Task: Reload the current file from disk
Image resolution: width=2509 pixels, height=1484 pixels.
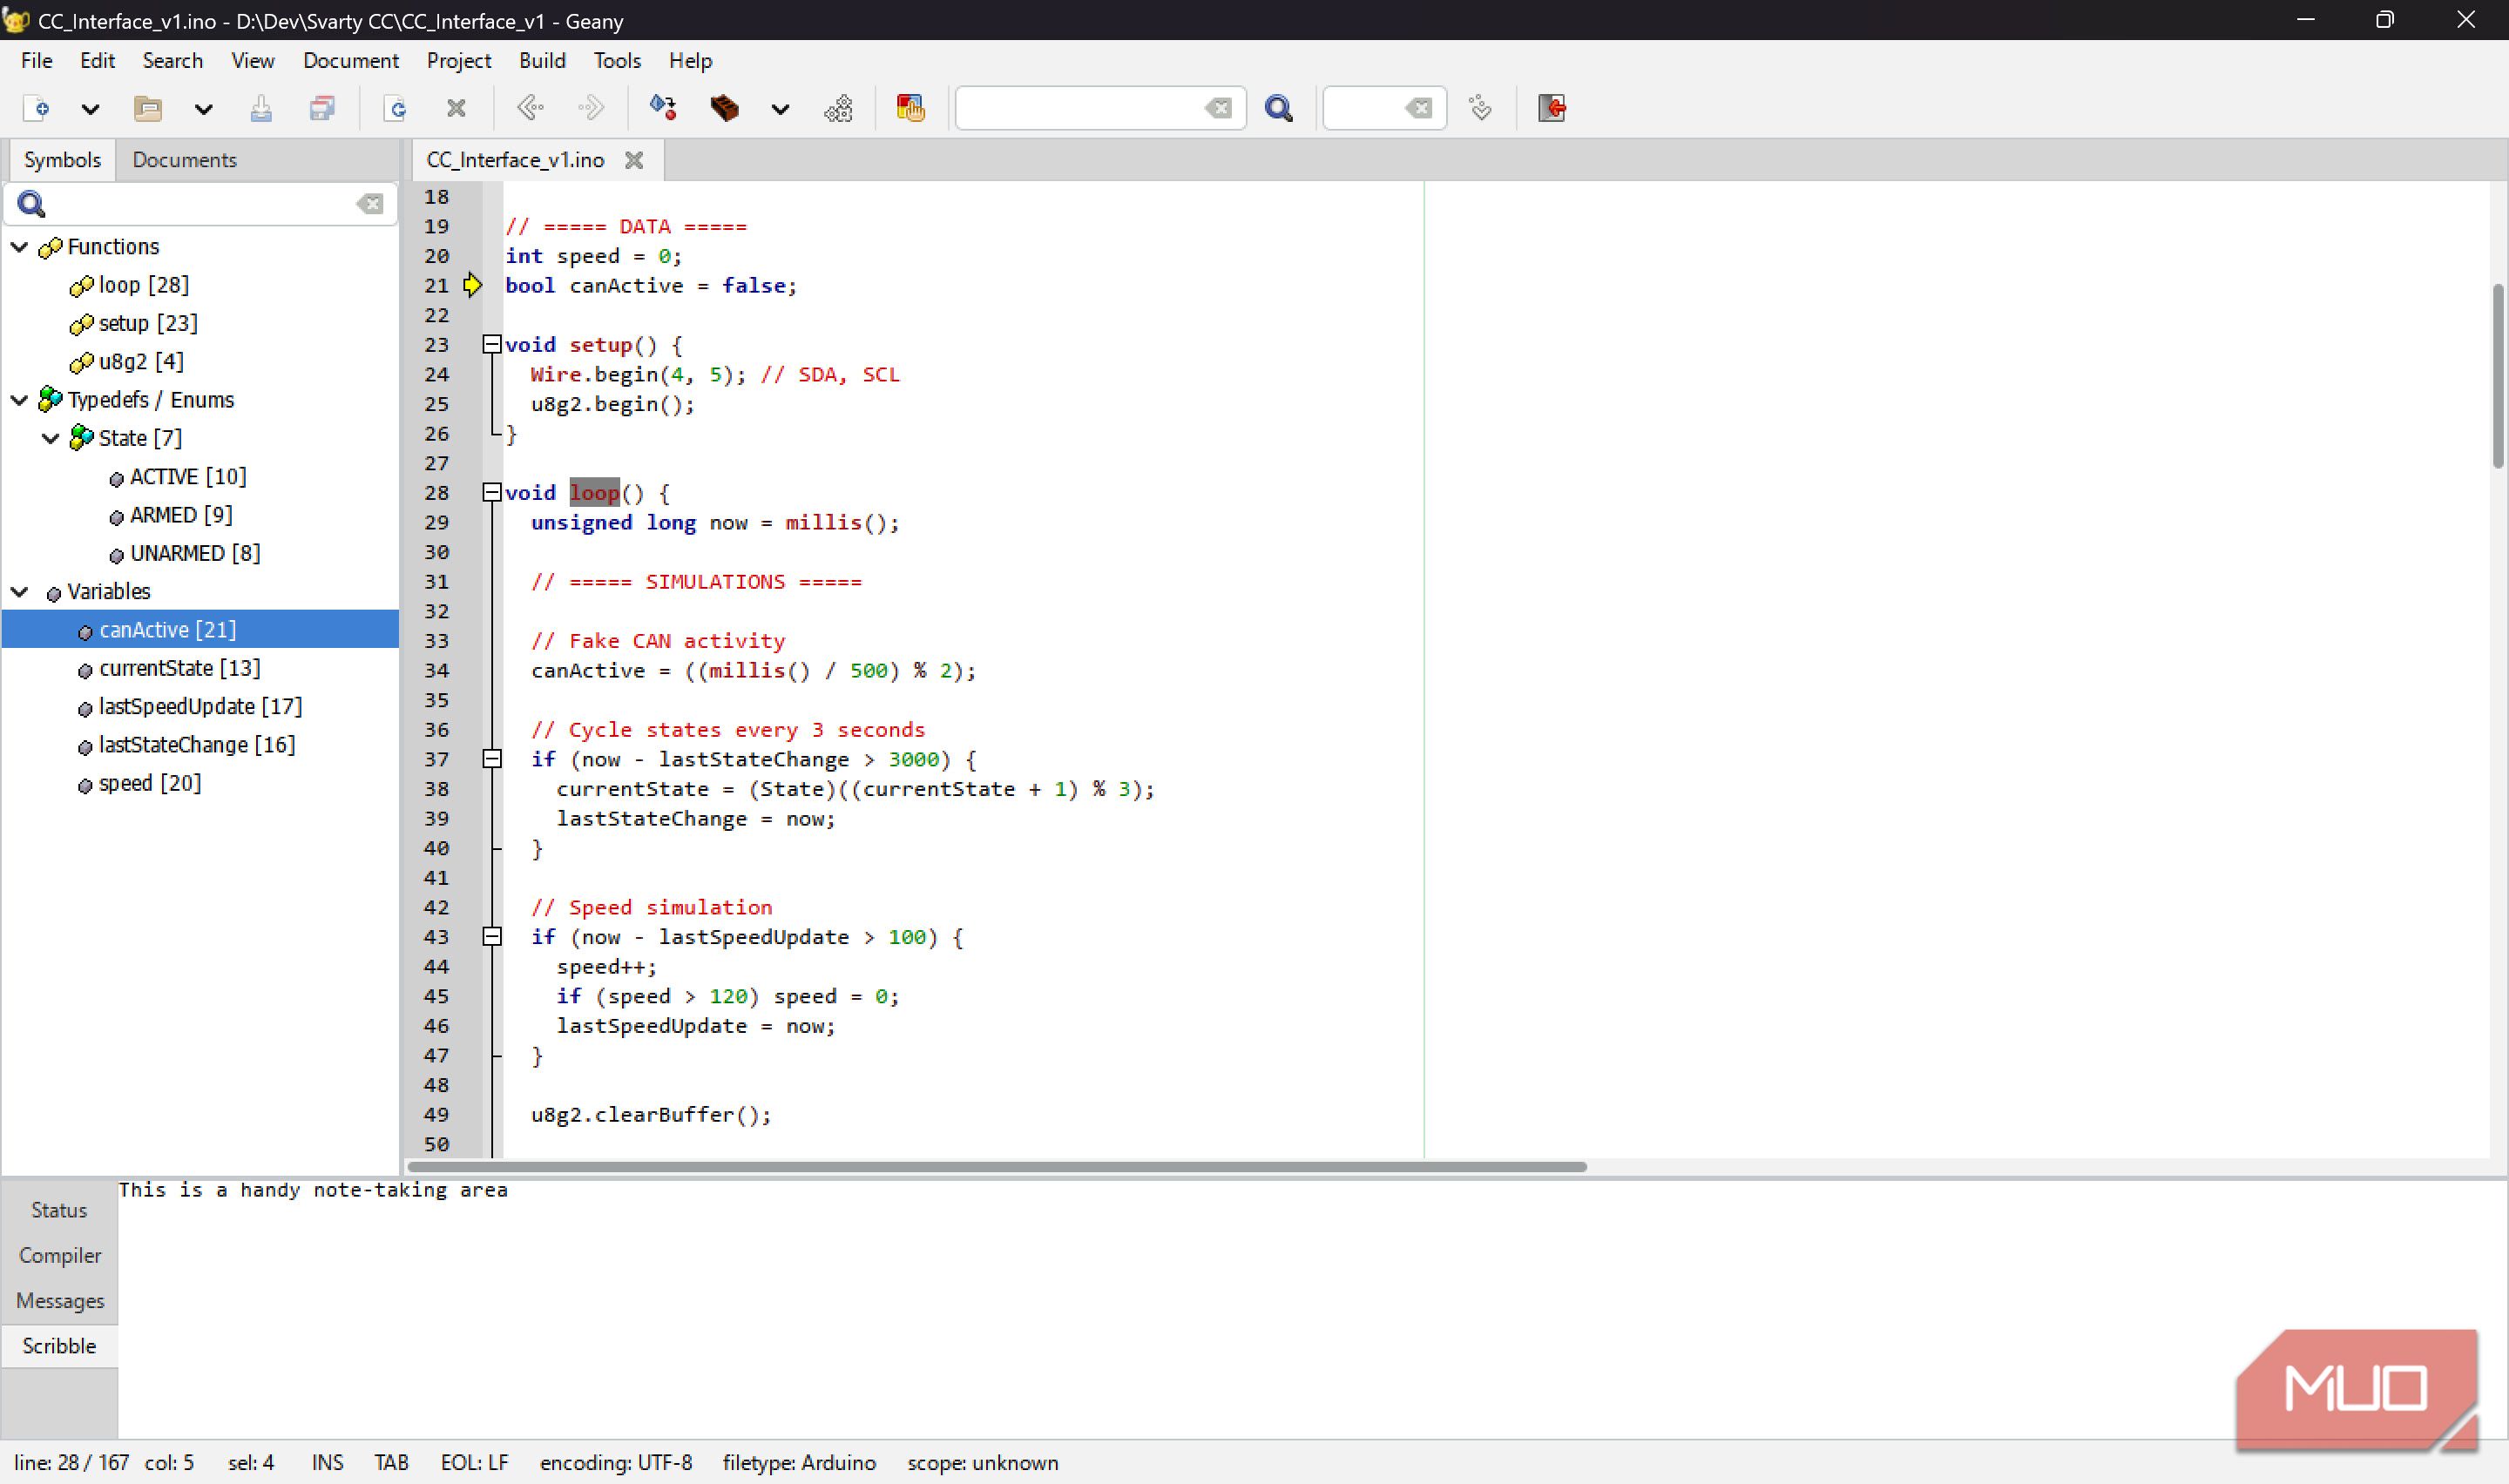Action: click(396, 108)
